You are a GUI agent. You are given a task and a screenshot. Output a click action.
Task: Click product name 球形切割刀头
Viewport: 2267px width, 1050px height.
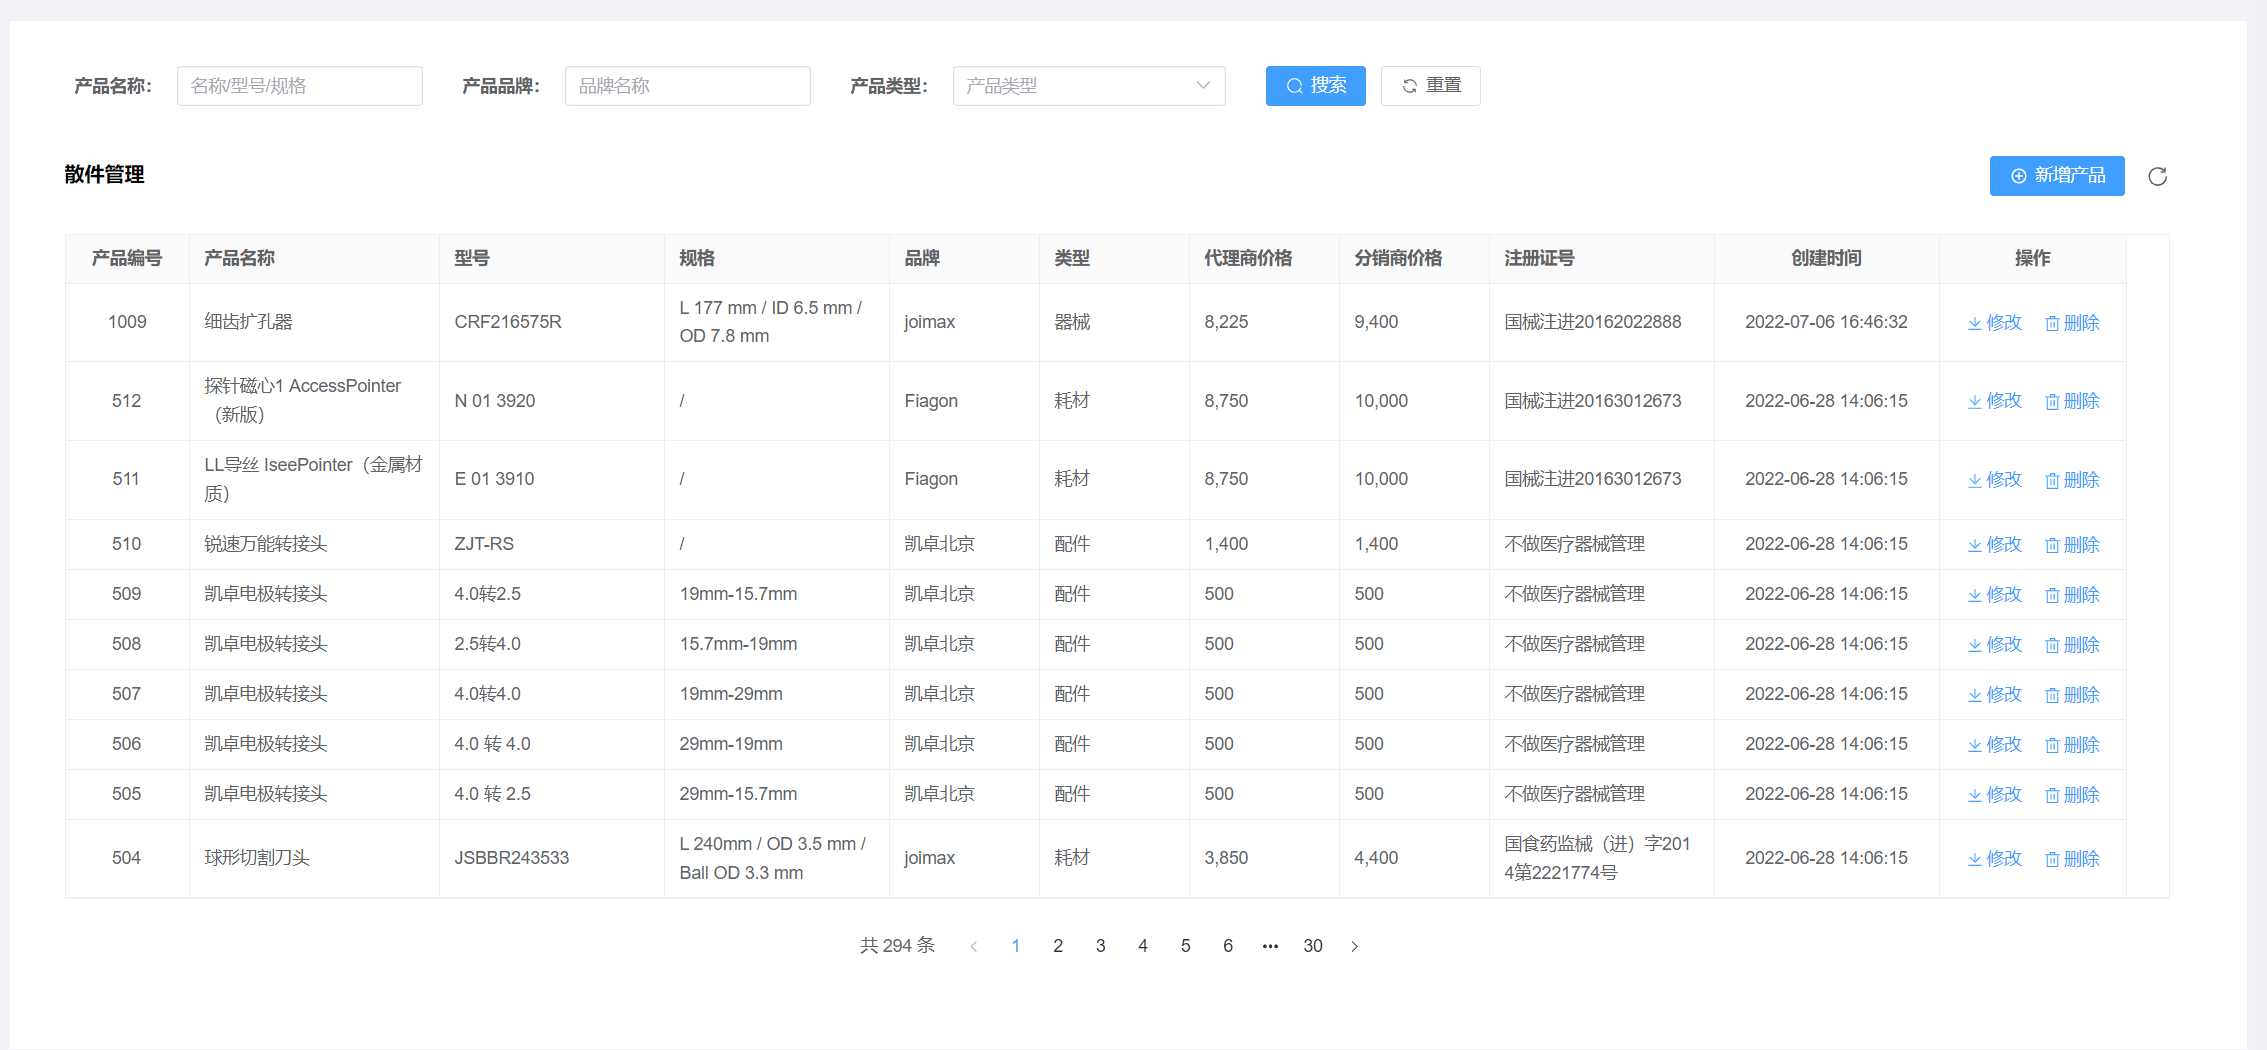(257, 858)
